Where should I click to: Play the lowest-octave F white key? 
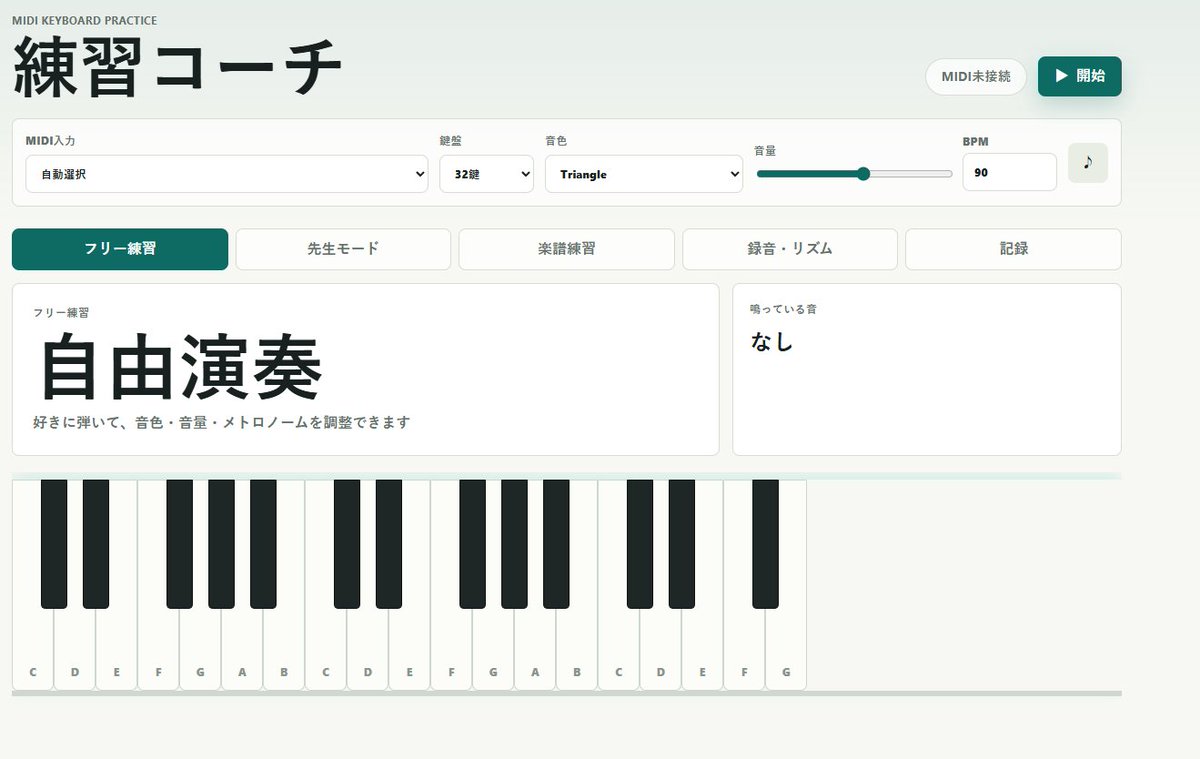click(158, 650)
